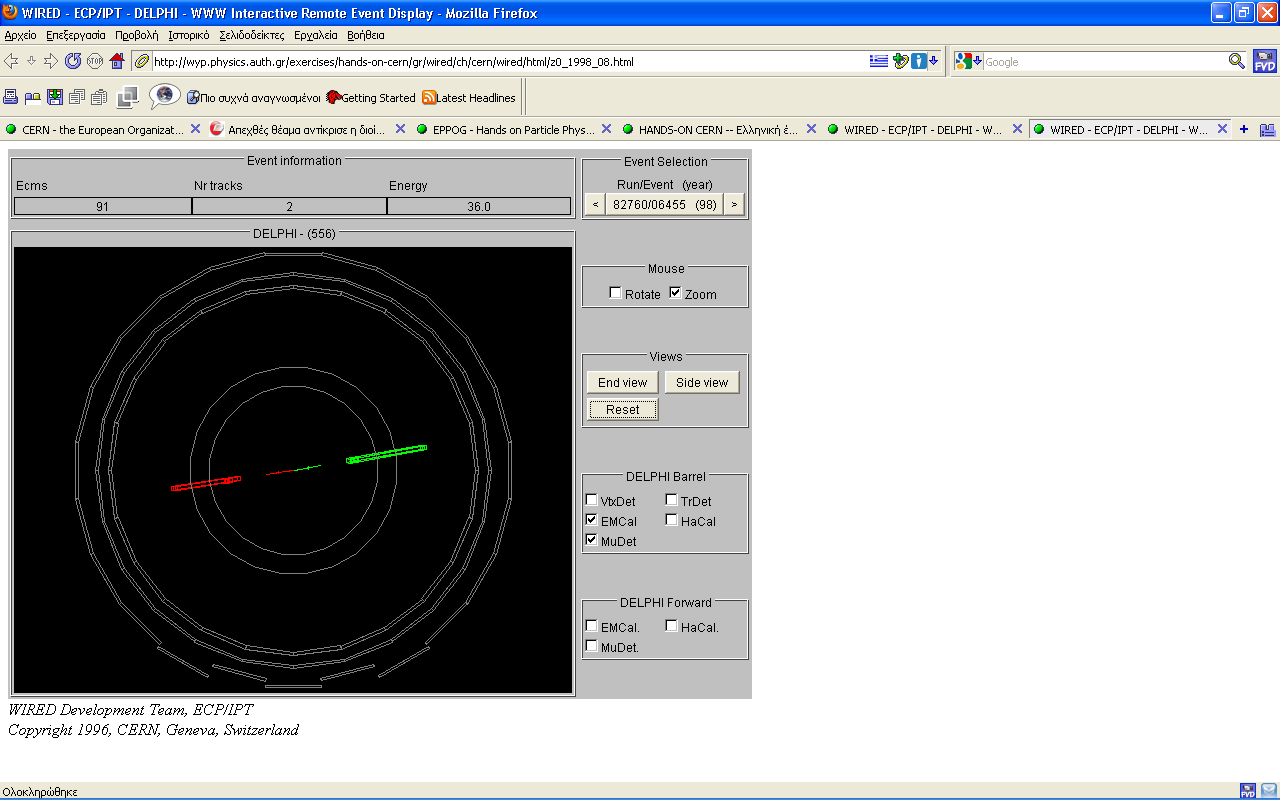Open the Σελιδοδείκτες menu
The width and height of the screenshot is (1280, 800).
click(x=251, y=35)
